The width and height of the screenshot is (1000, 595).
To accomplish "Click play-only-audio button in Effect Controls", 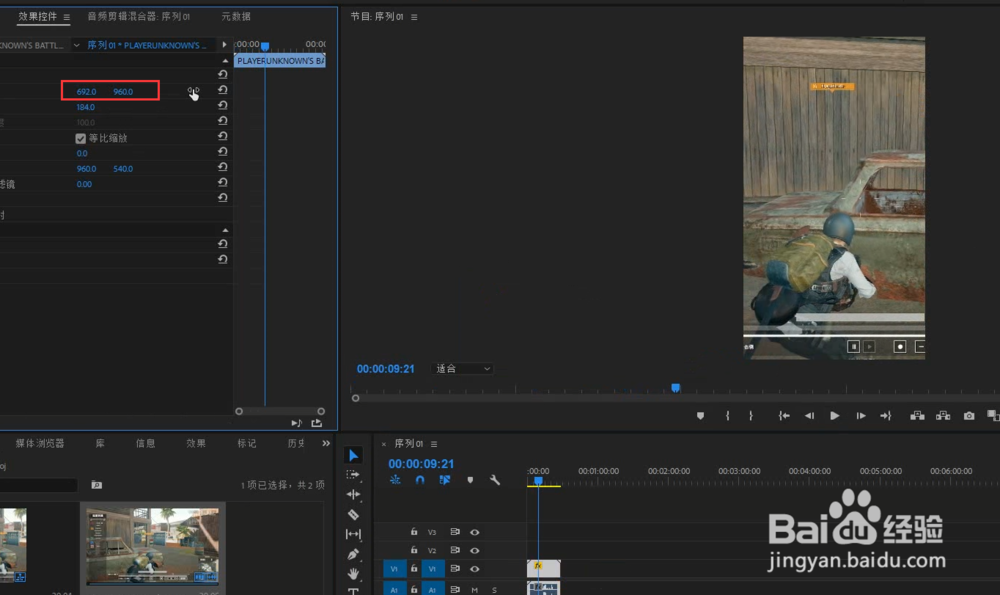I will click(297, 423).
